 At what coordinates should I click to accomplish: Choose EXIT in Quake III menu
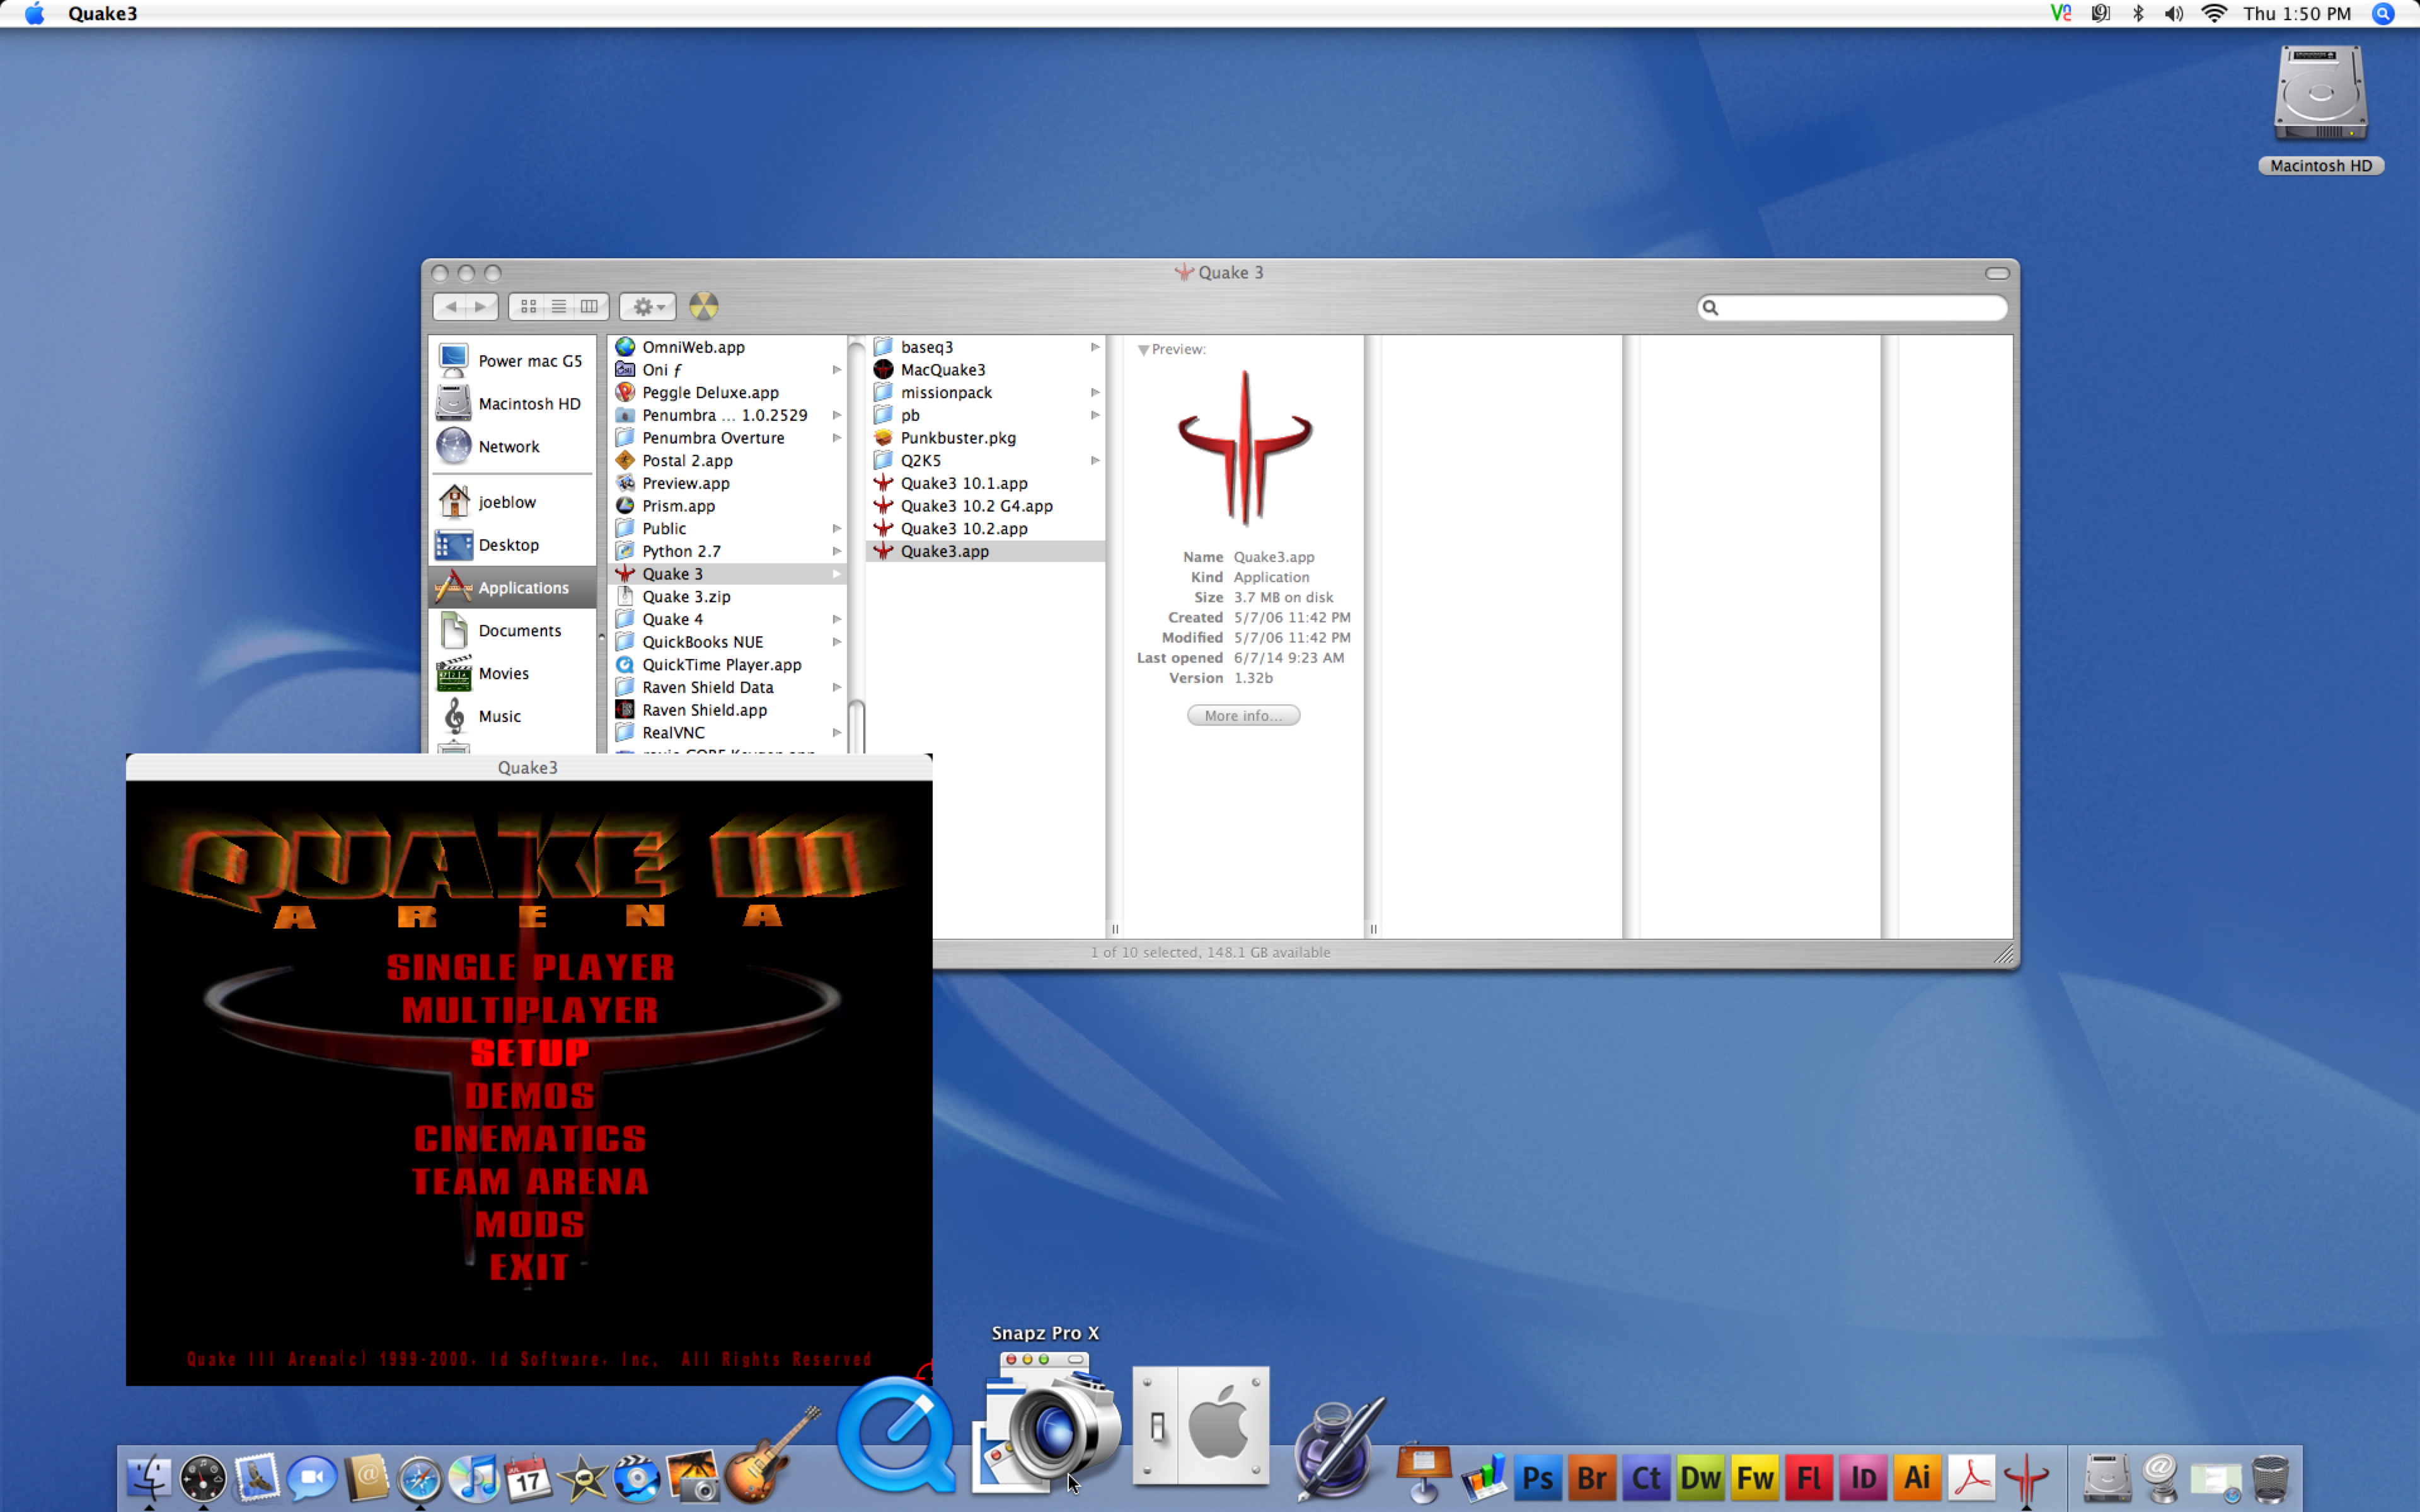pyautogui.click(x=529, y=1267)
